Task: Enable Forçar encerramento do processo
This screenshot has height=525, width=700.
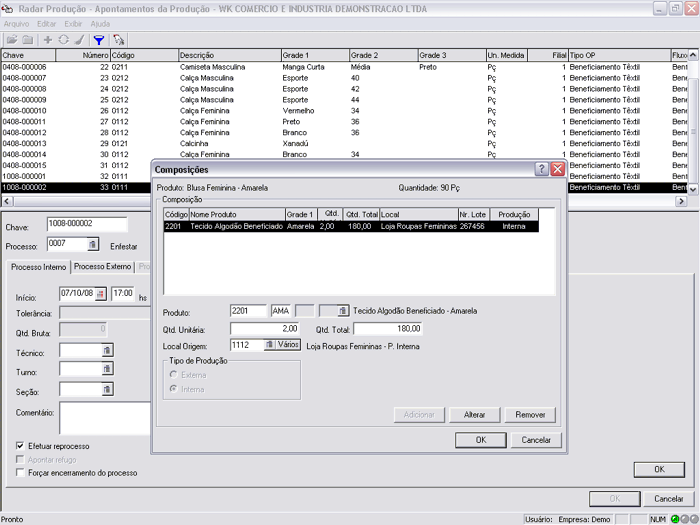Action: pyautogui.click(x=21, y=473)
